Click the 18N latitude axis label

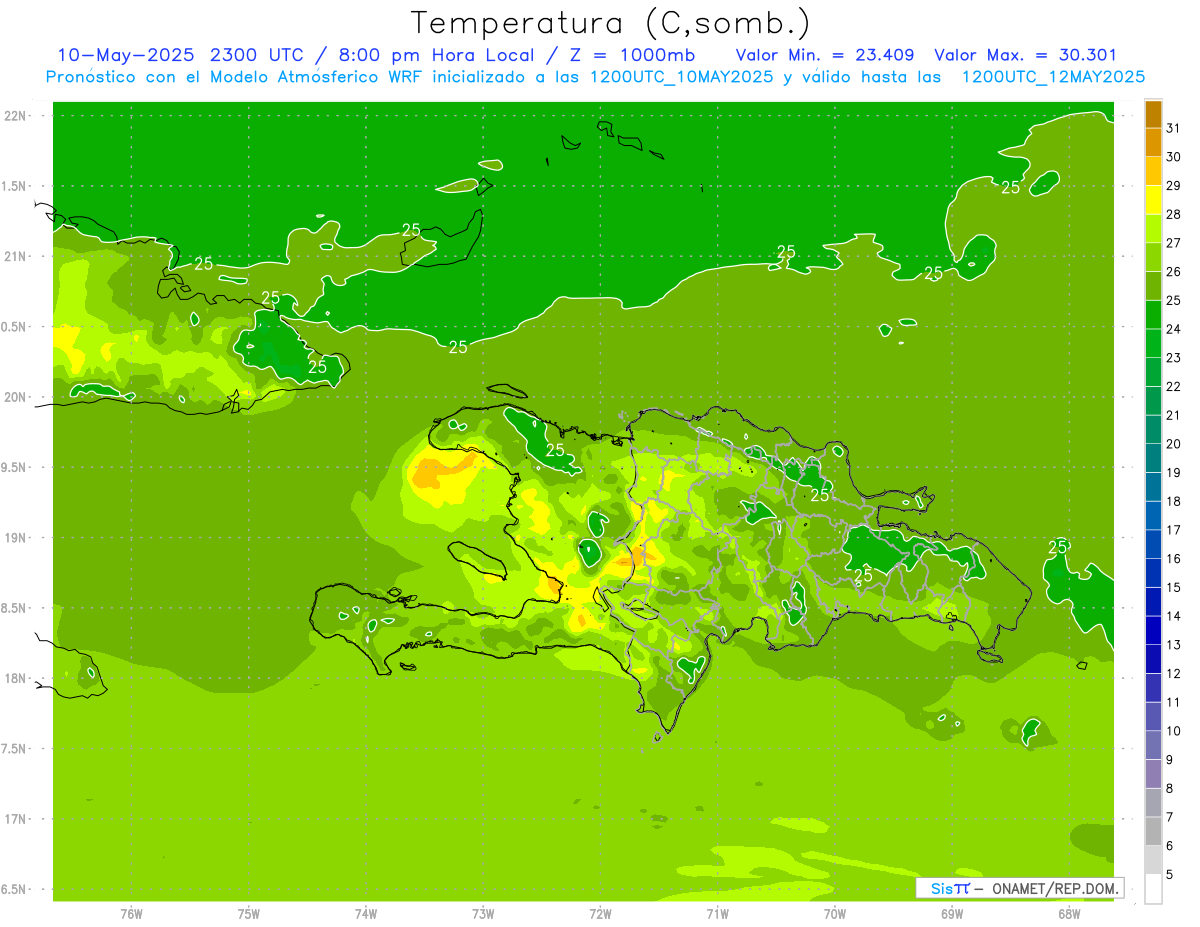coord(17,678)
